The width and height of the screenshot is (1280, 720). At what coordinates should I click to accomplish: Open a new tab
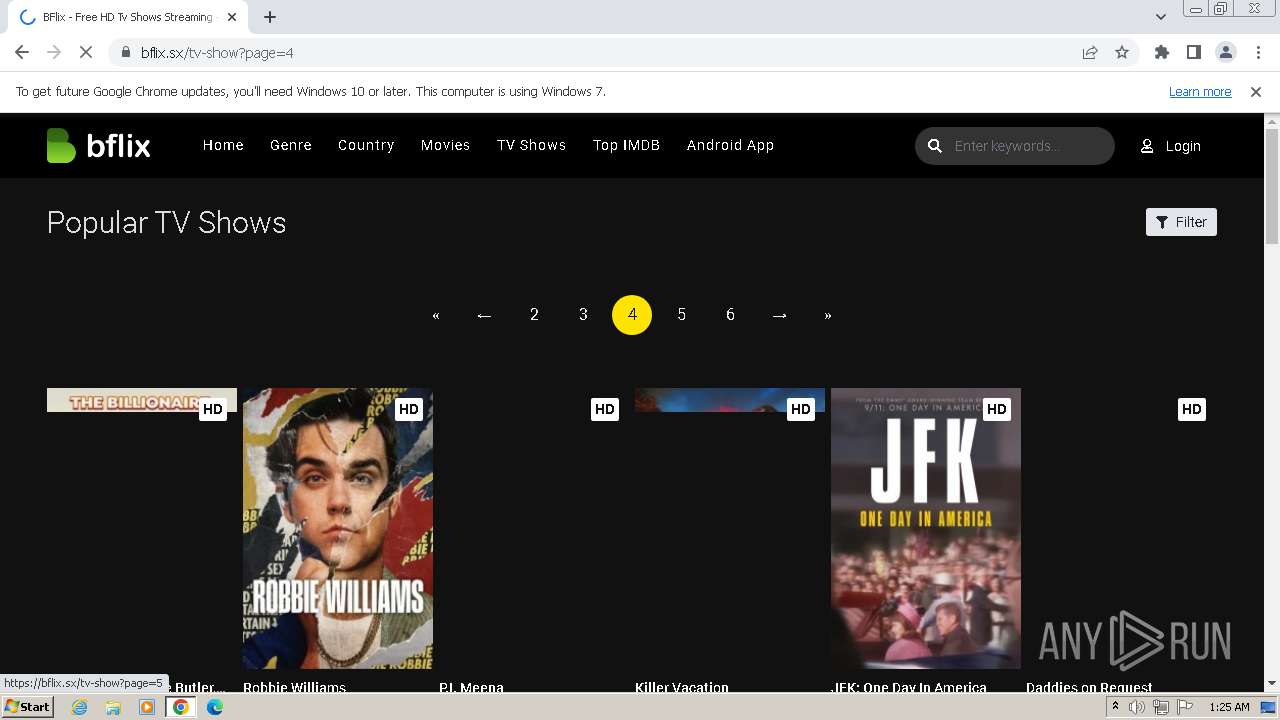tap(270, 17)
